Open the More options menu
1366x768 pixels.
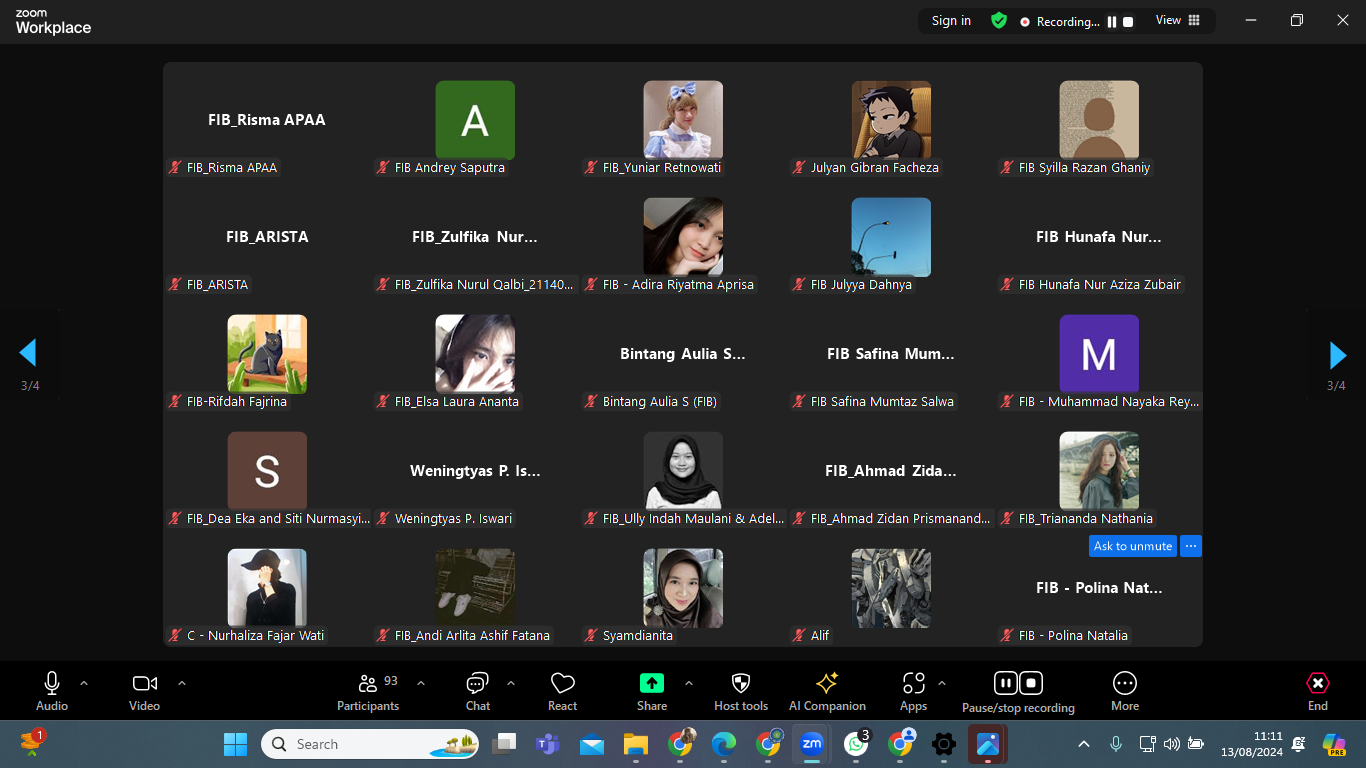pos(1124,684)
